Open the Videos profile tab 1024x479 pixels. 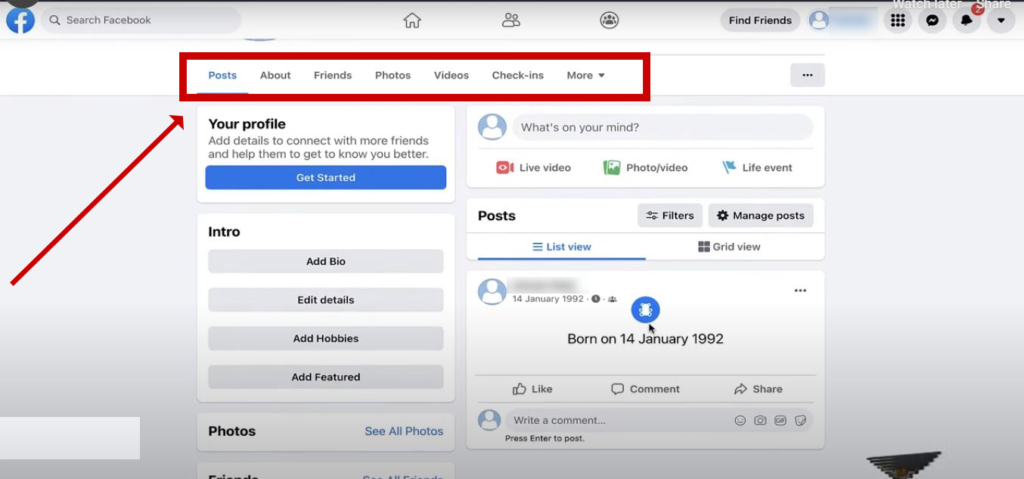tap(451, 75)
